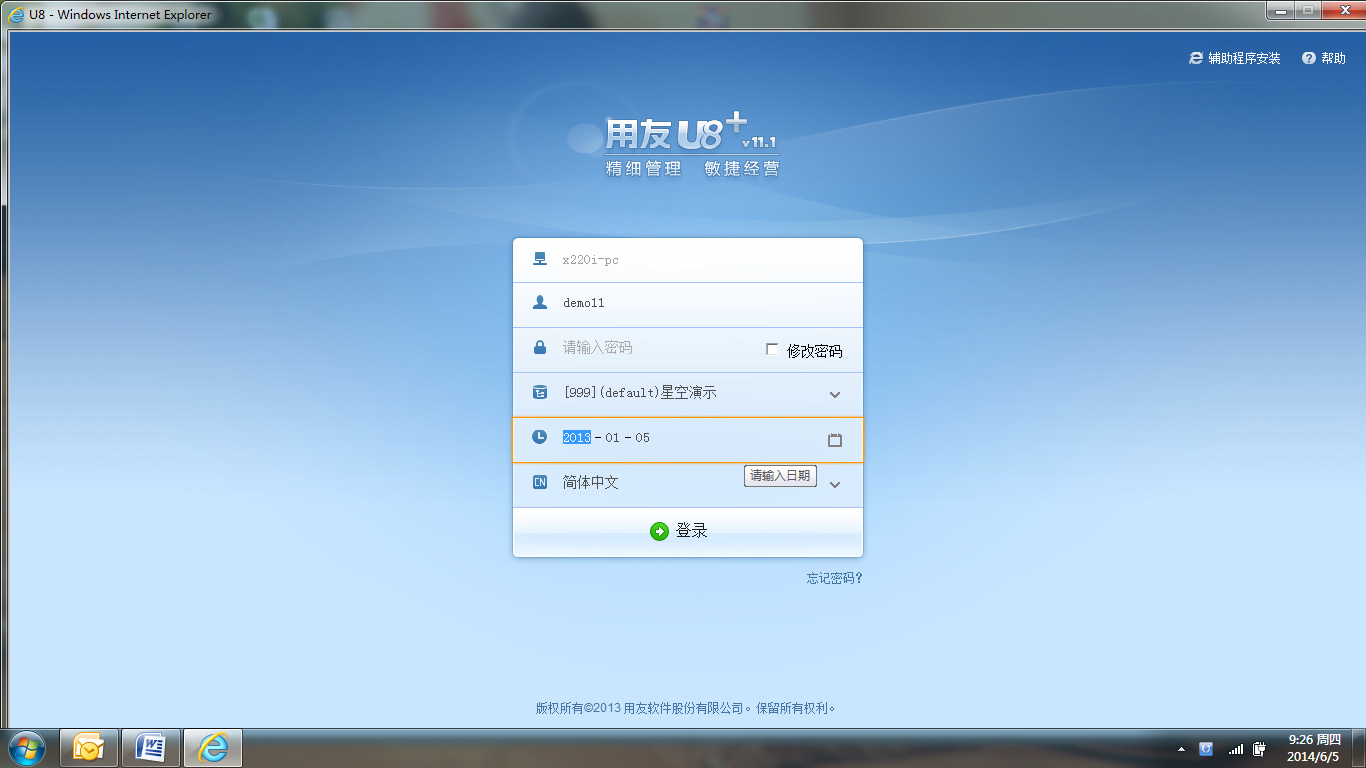Open the 帮助 link
Viewport: 1366px width, 768px height.
click(1333, 58)
